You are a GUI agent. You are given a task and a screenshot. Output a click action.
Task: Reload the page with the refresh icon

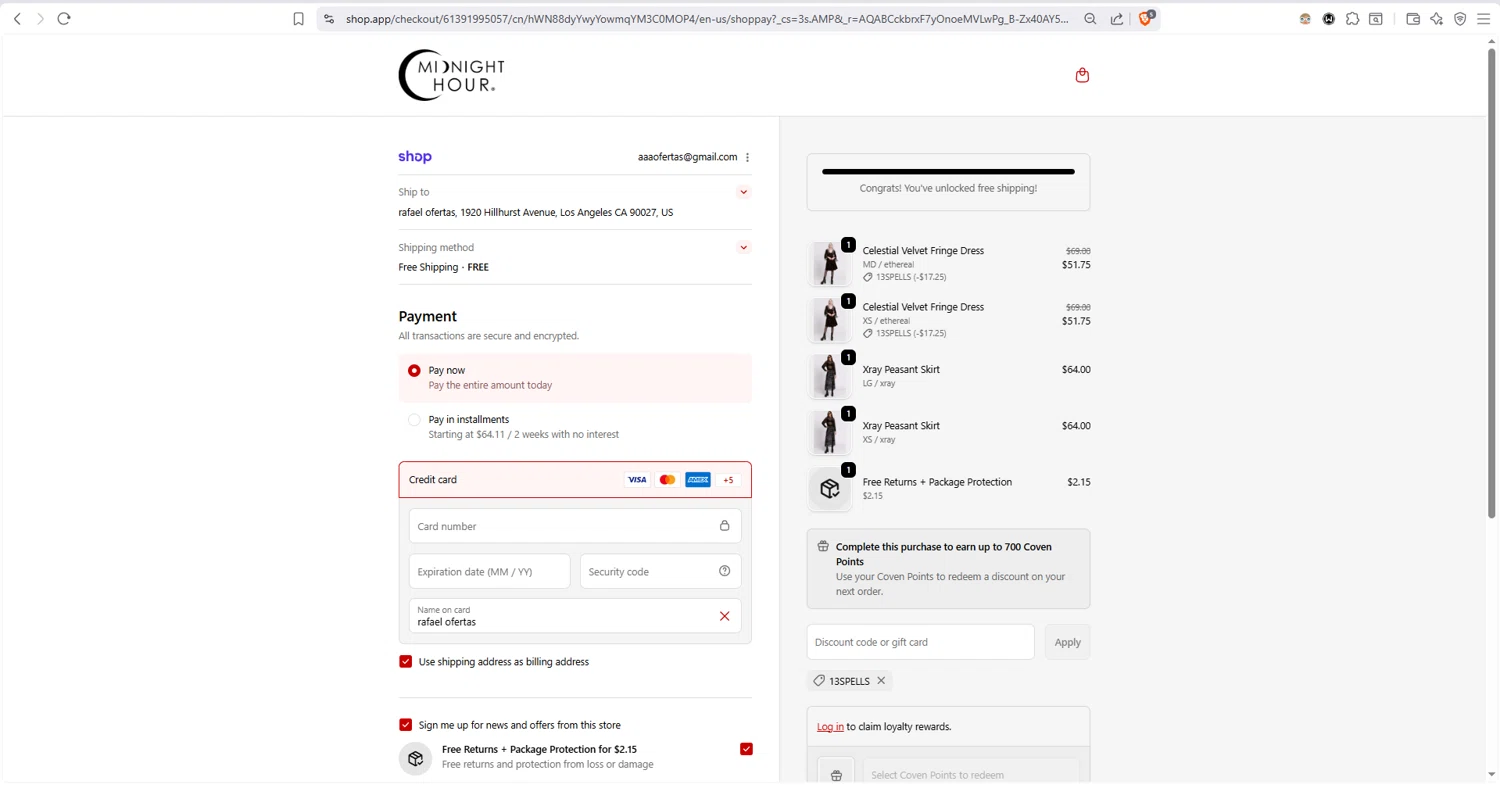(64, 18)
